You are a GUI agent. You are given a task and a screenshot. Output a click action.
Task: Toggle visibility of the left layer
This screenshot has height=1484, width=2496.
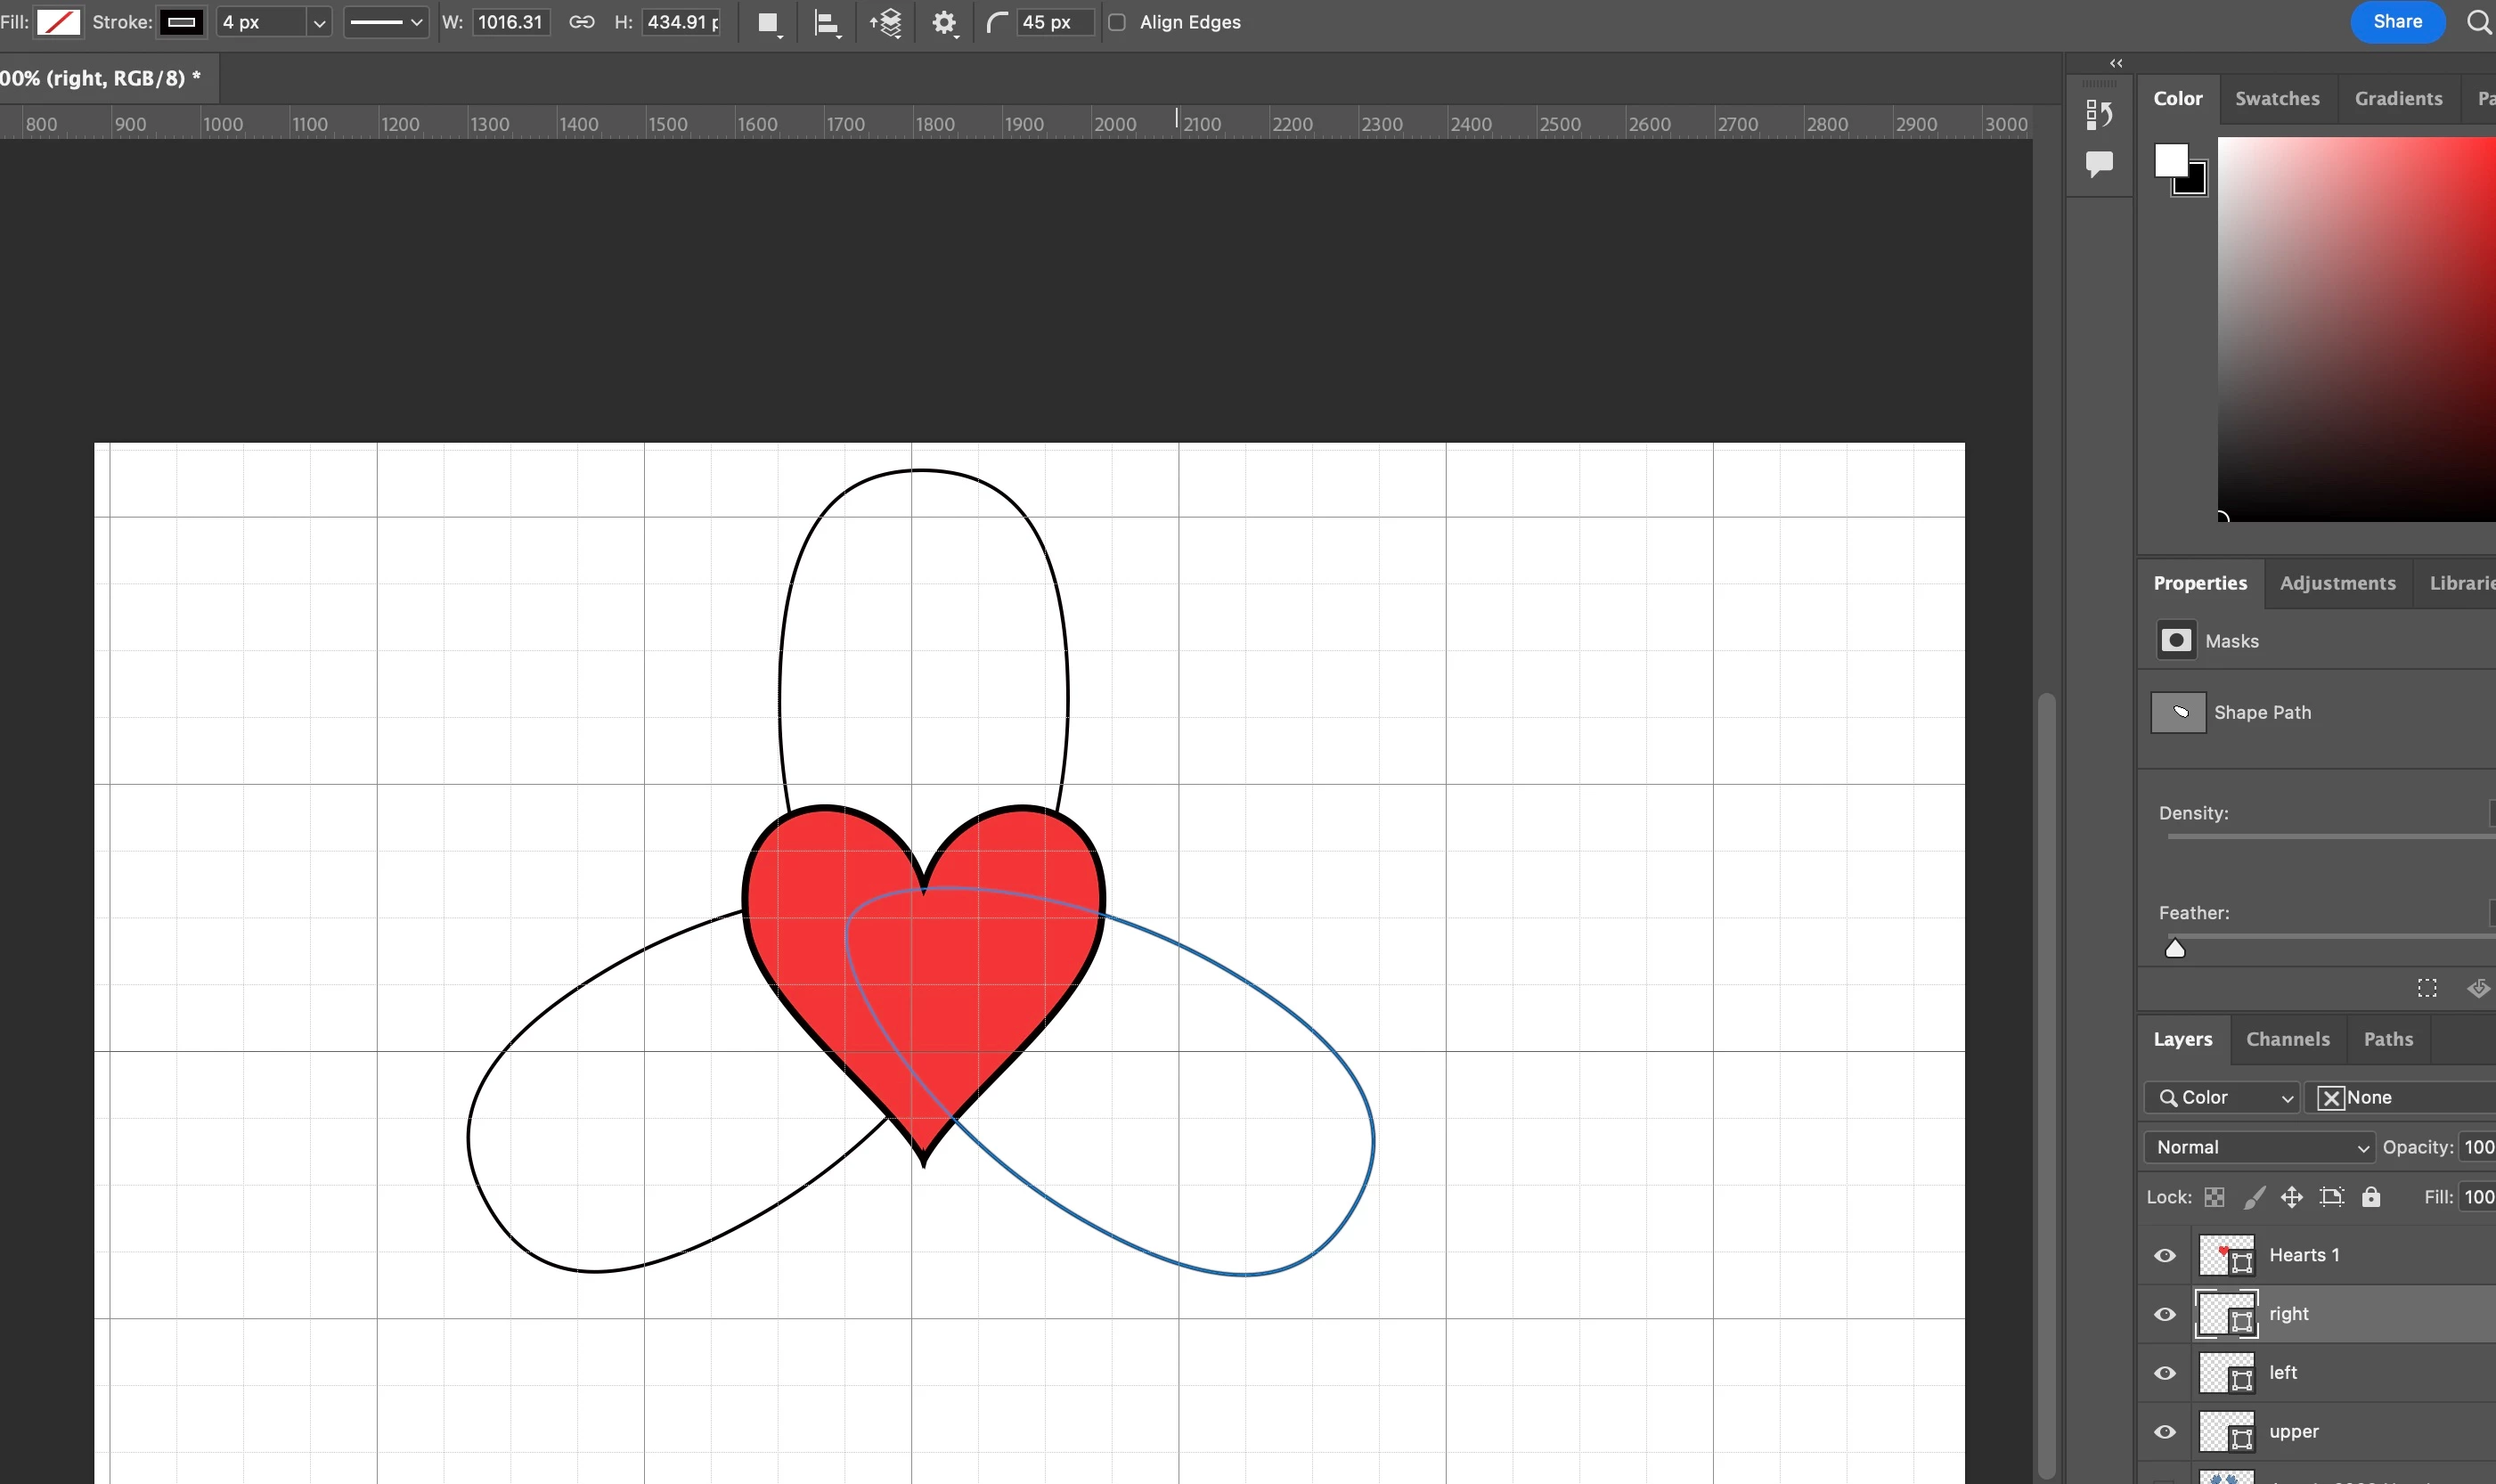[x=2165, y=1373]
